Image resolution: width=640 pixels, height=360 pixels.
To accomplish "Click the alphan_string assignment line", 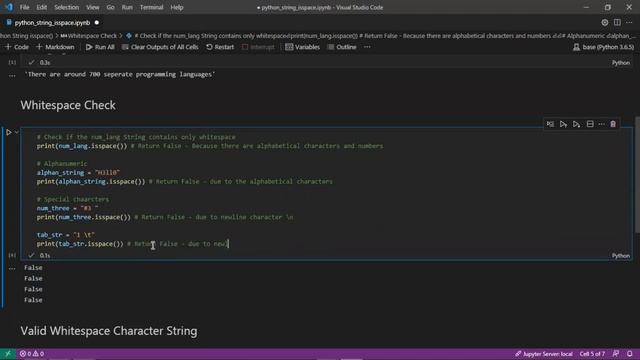I will (x=78, y=173).
